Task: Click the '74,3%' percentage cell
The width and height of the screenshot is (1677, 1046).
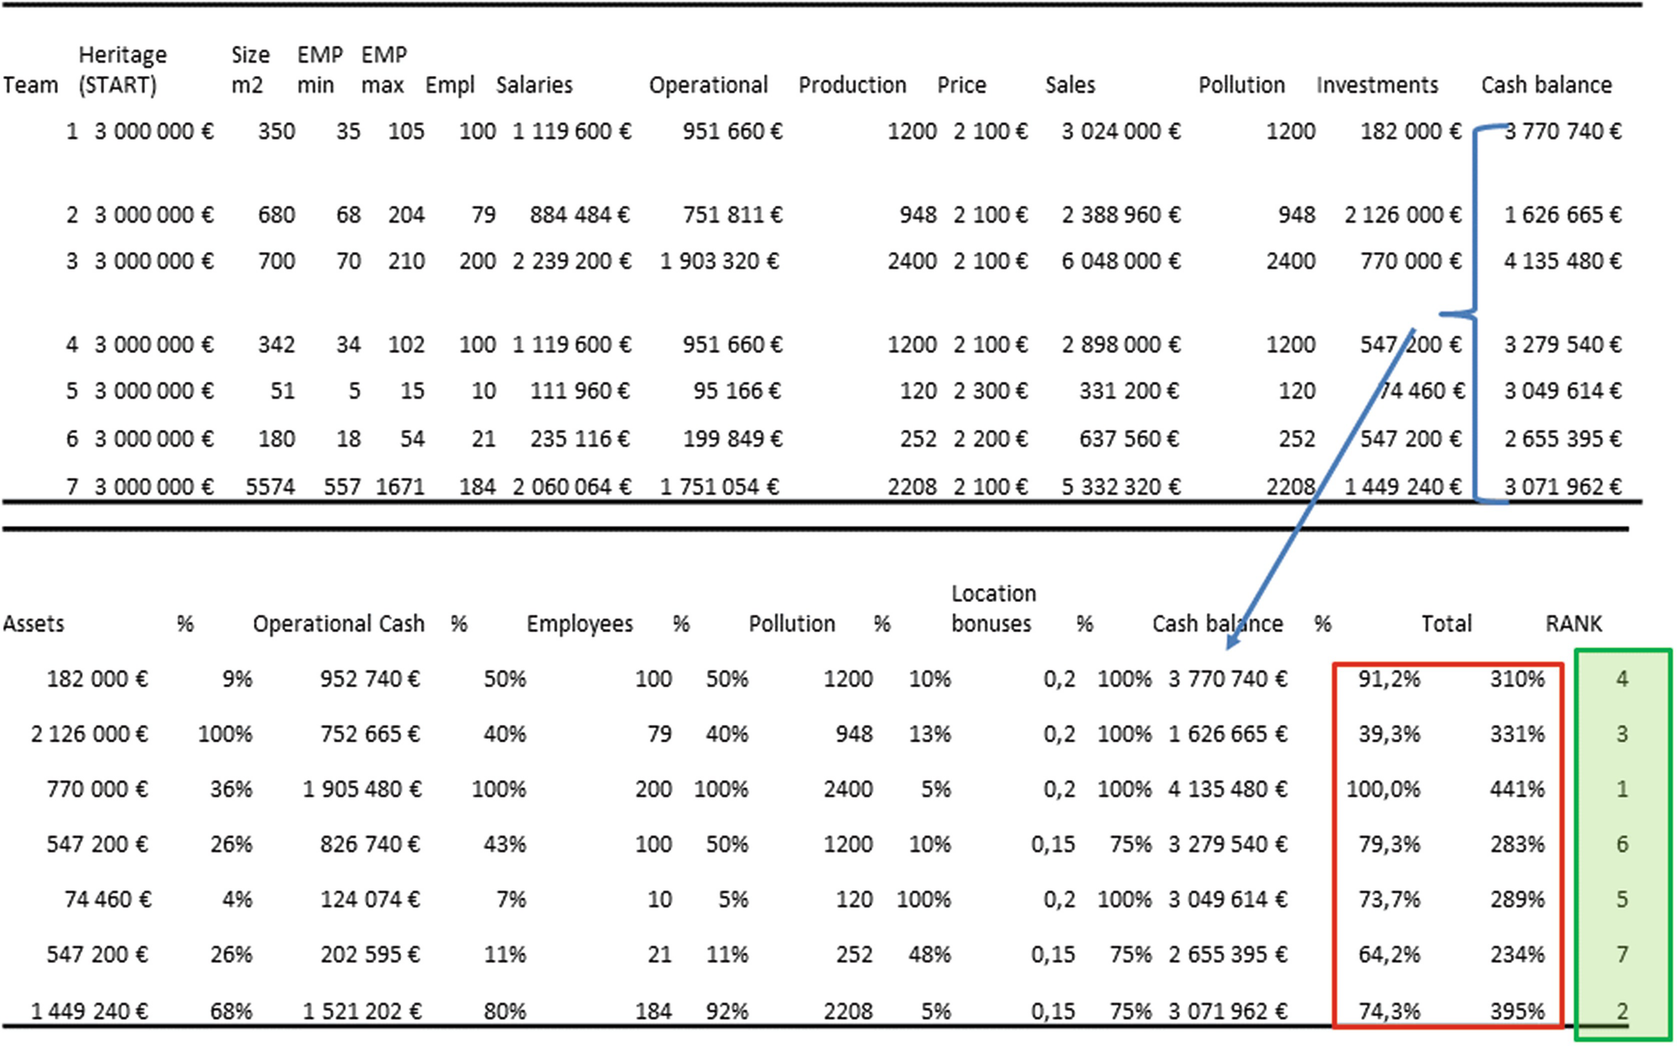Action: pos(1389,1011)
